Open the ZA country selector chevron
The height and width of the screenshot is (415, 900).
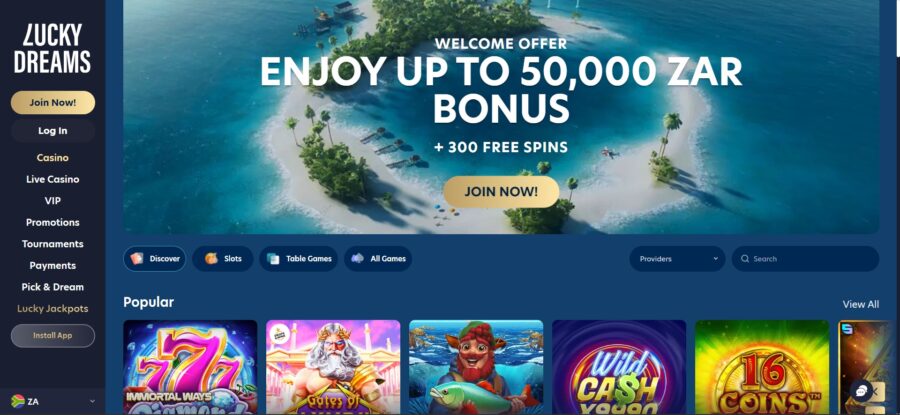[92, 401]
